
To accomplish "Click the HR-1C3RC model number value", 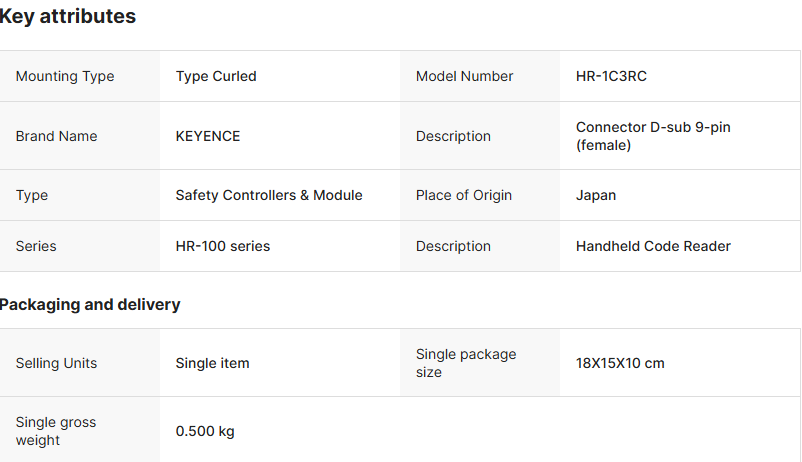I will coord(611,76).
